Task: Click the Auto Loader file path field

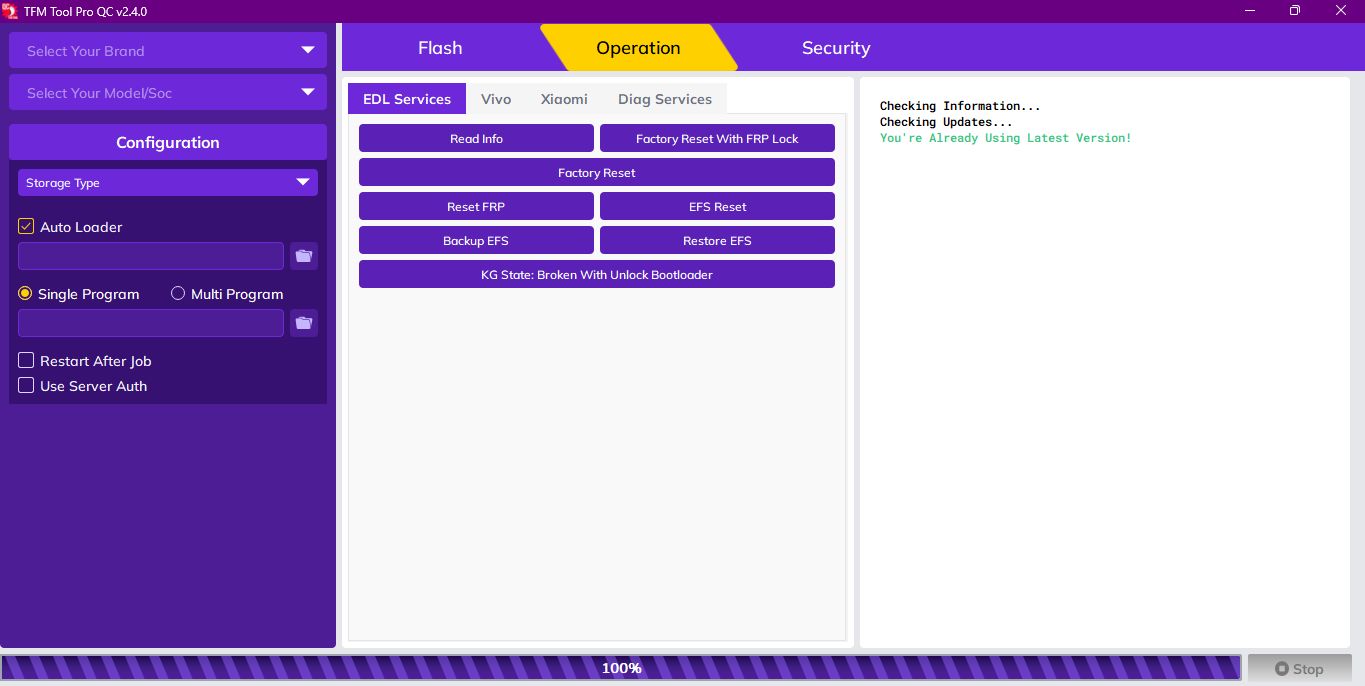Action: tap(151, 256)
